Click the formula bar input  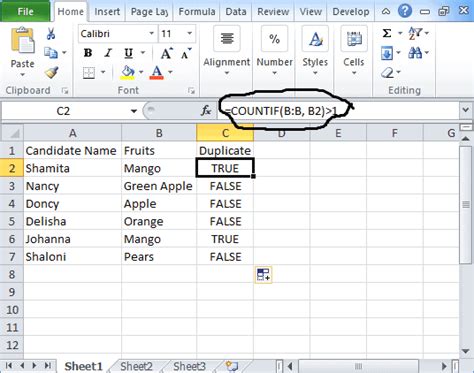pyautogui.click(x=338, y=110)
